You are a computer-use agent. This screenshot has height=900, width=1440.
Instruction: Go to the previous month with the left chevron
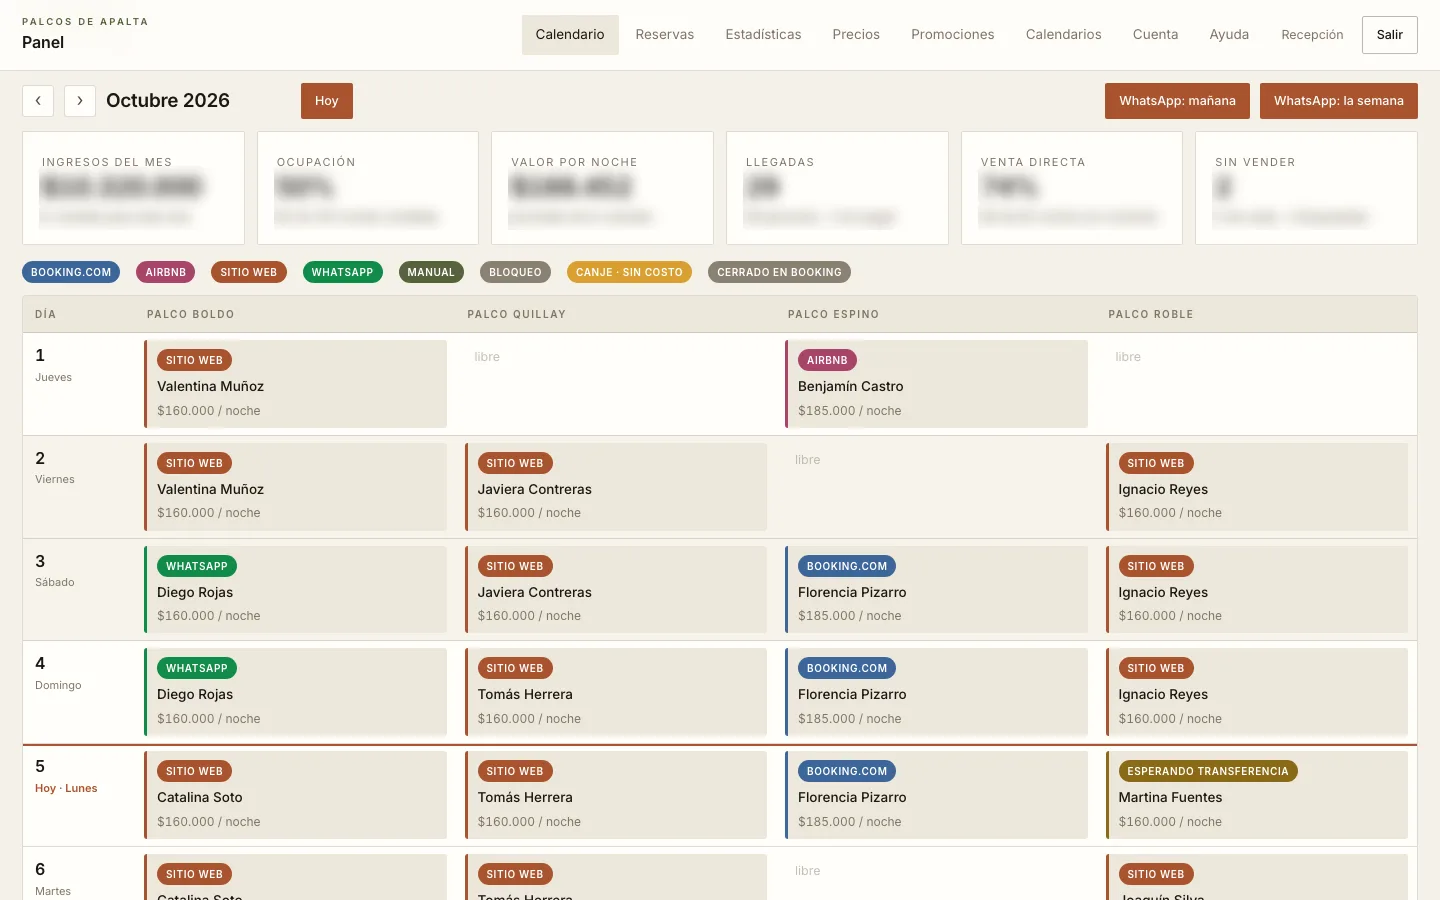click(x=38, y=101)
